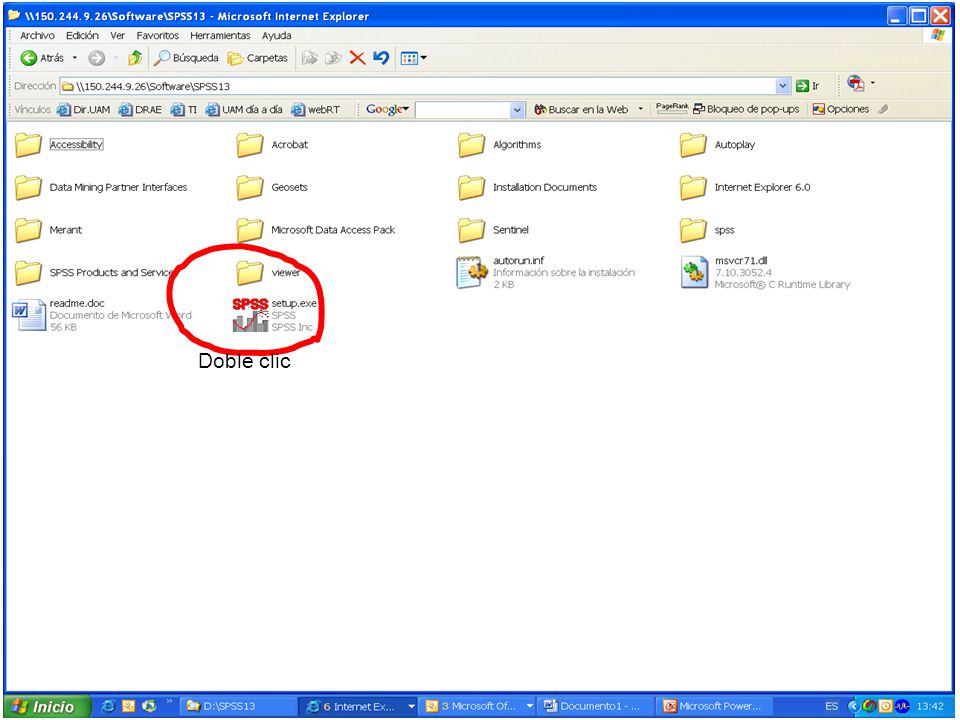The width and height of the screenshot is (960, 720).
Task: Select Microsoft Data Access Pack folder
Action: coord(316,230)
